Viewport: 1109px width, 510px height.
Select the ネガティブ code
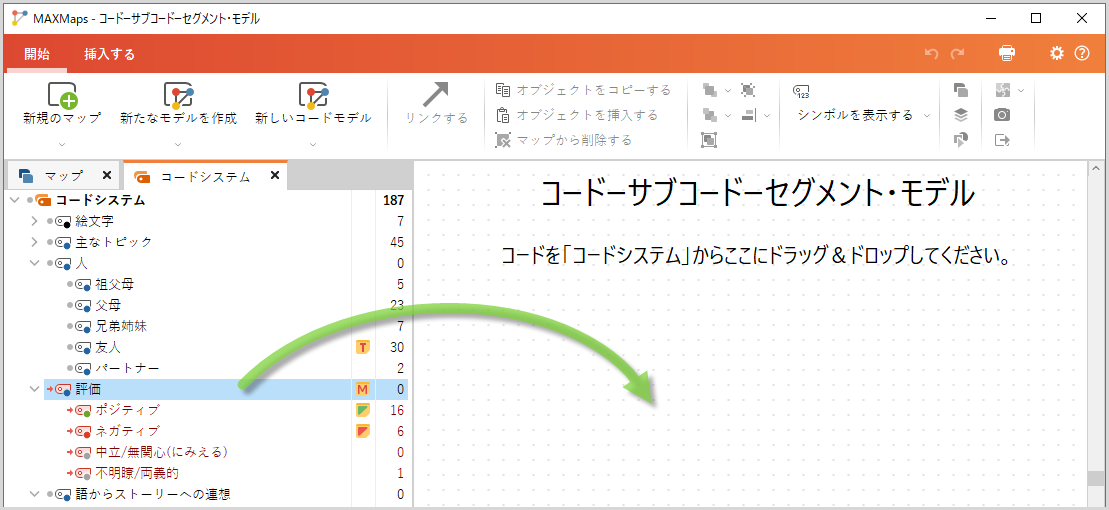(x=127, y=431)
